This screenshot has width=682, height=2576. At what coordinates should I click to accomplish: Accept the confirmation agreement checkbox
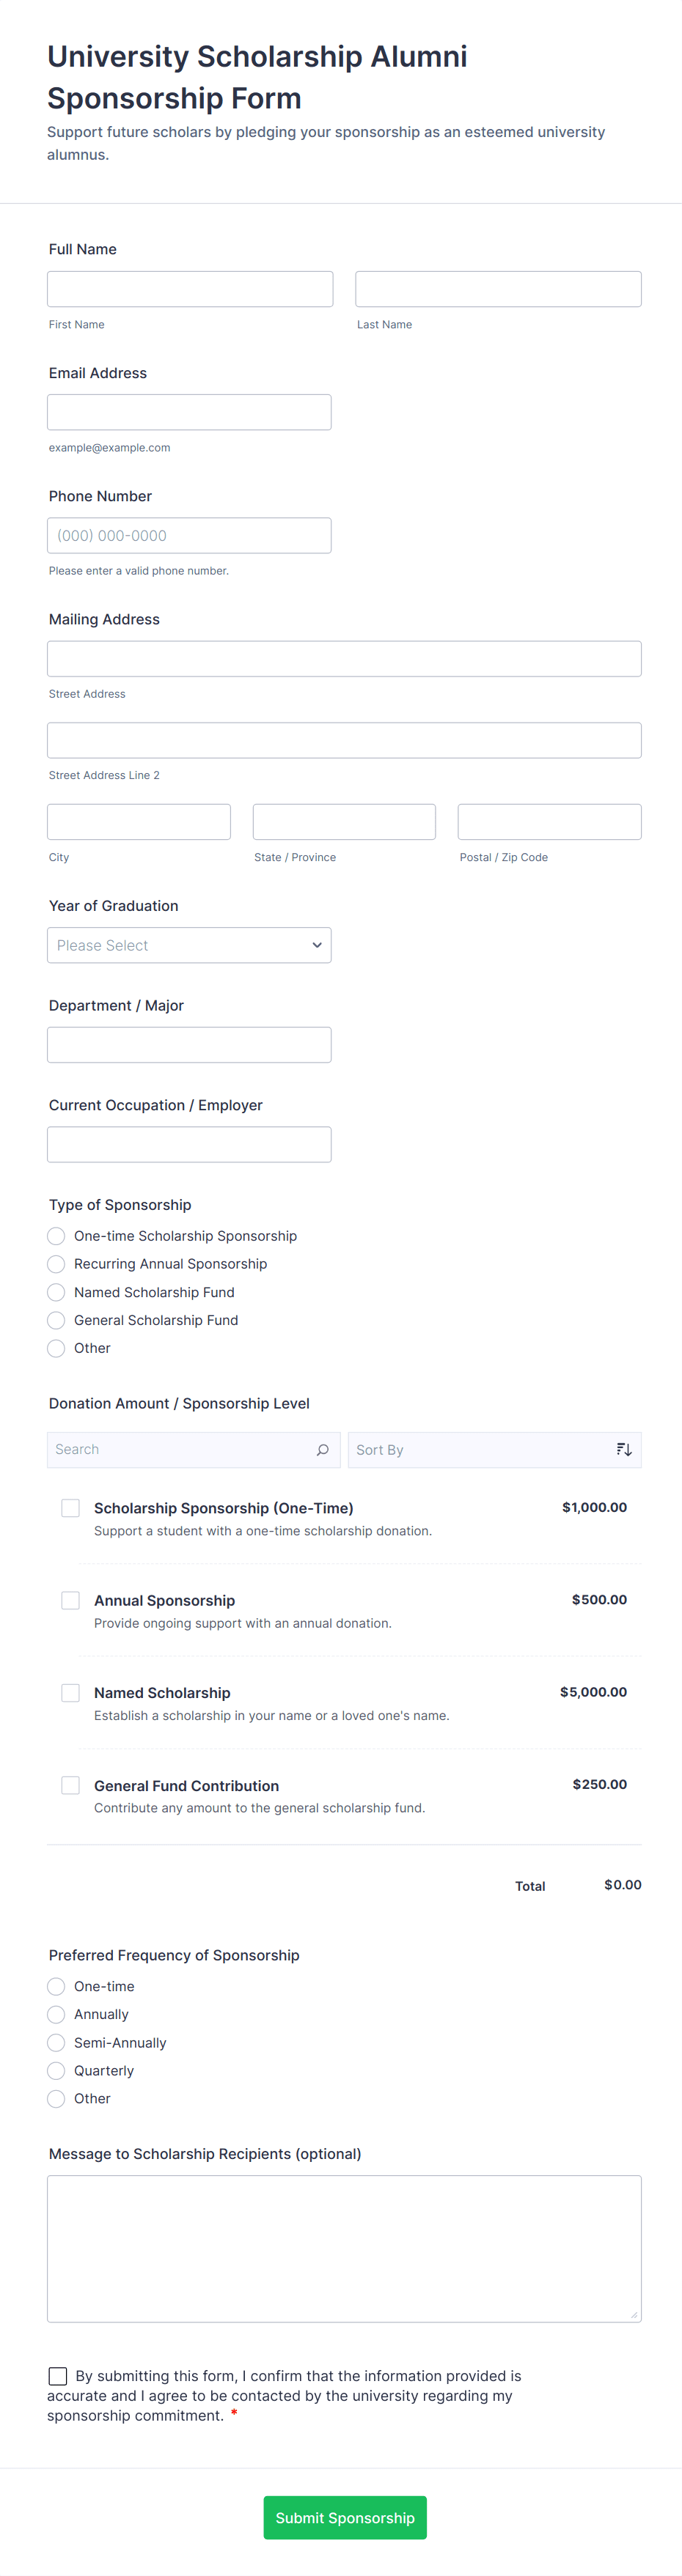click(58, 2376)
